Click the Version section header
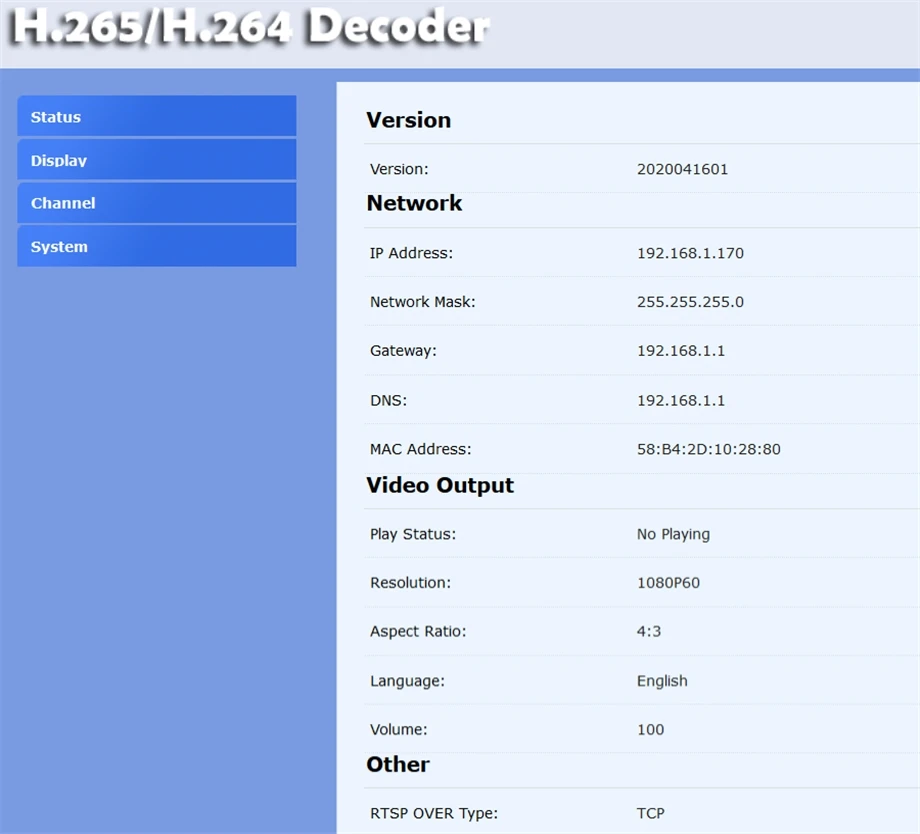Viewport: 920px width, 834px height. pos(409,120)
